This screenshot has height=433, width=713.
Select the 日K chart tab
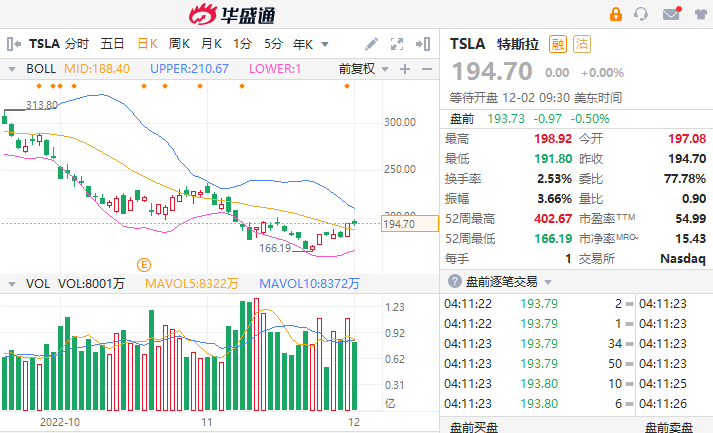tap(147, 44)
